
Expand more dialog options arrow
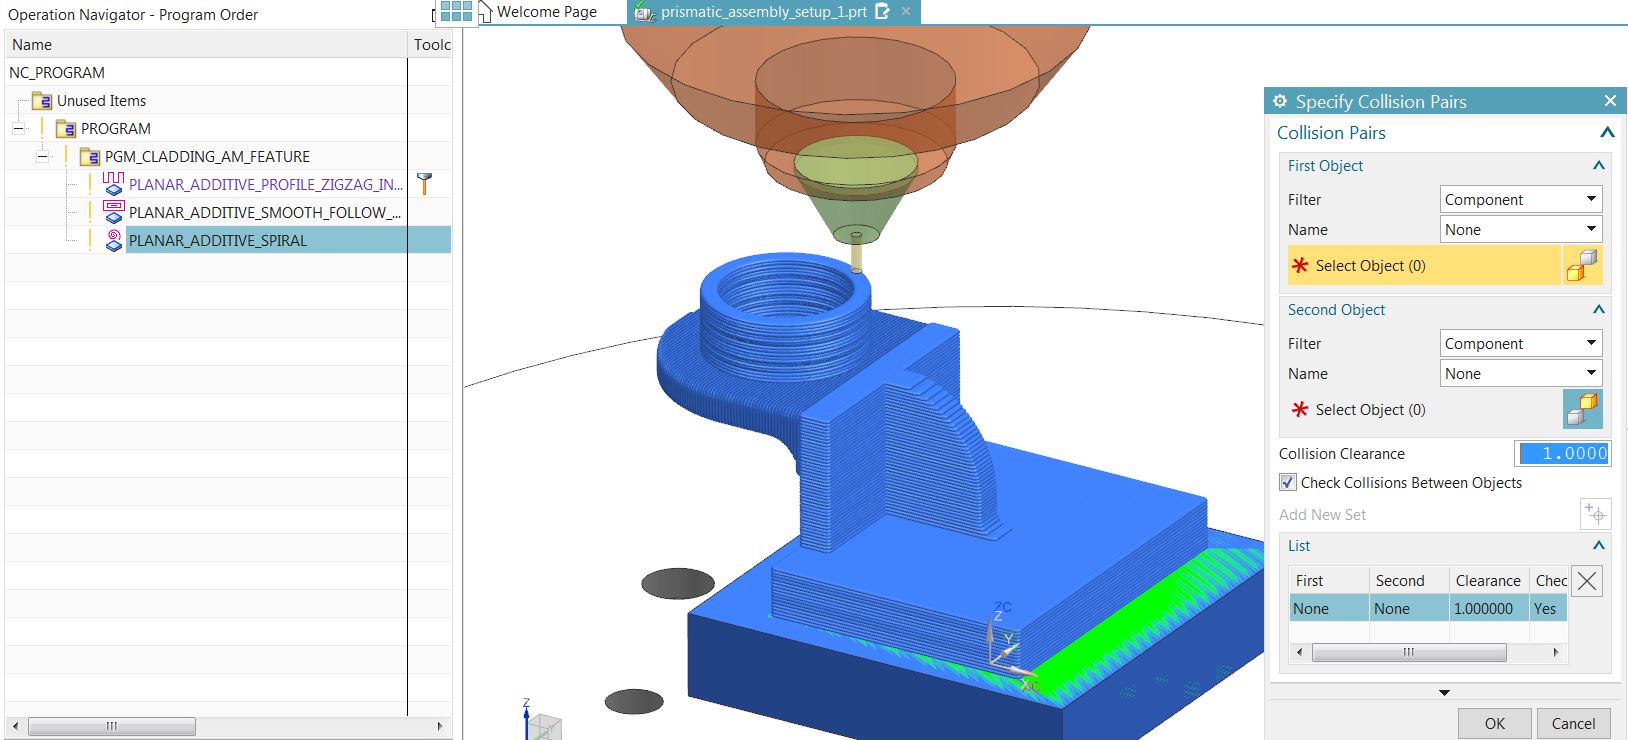(1444, 692)
